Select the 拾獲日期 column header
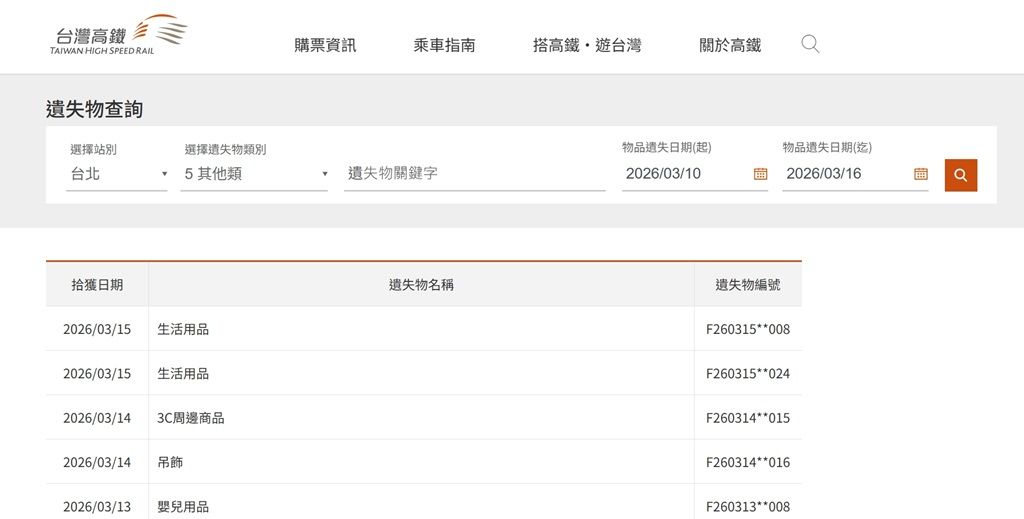The height and width of the screenshot is (519, 1024). click(x=97, y=285)
